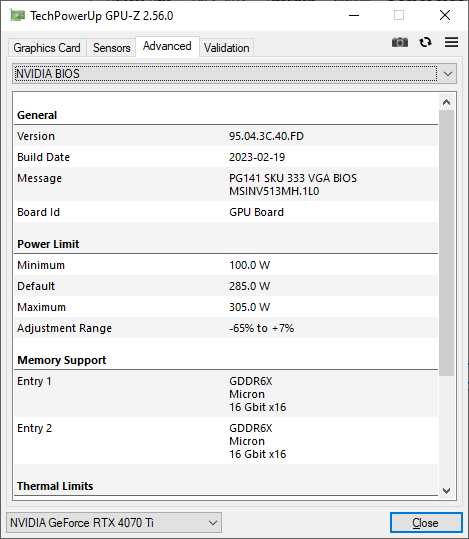Click the Power Limit section heading
469x539 pixels.
[x=48, y=244]
